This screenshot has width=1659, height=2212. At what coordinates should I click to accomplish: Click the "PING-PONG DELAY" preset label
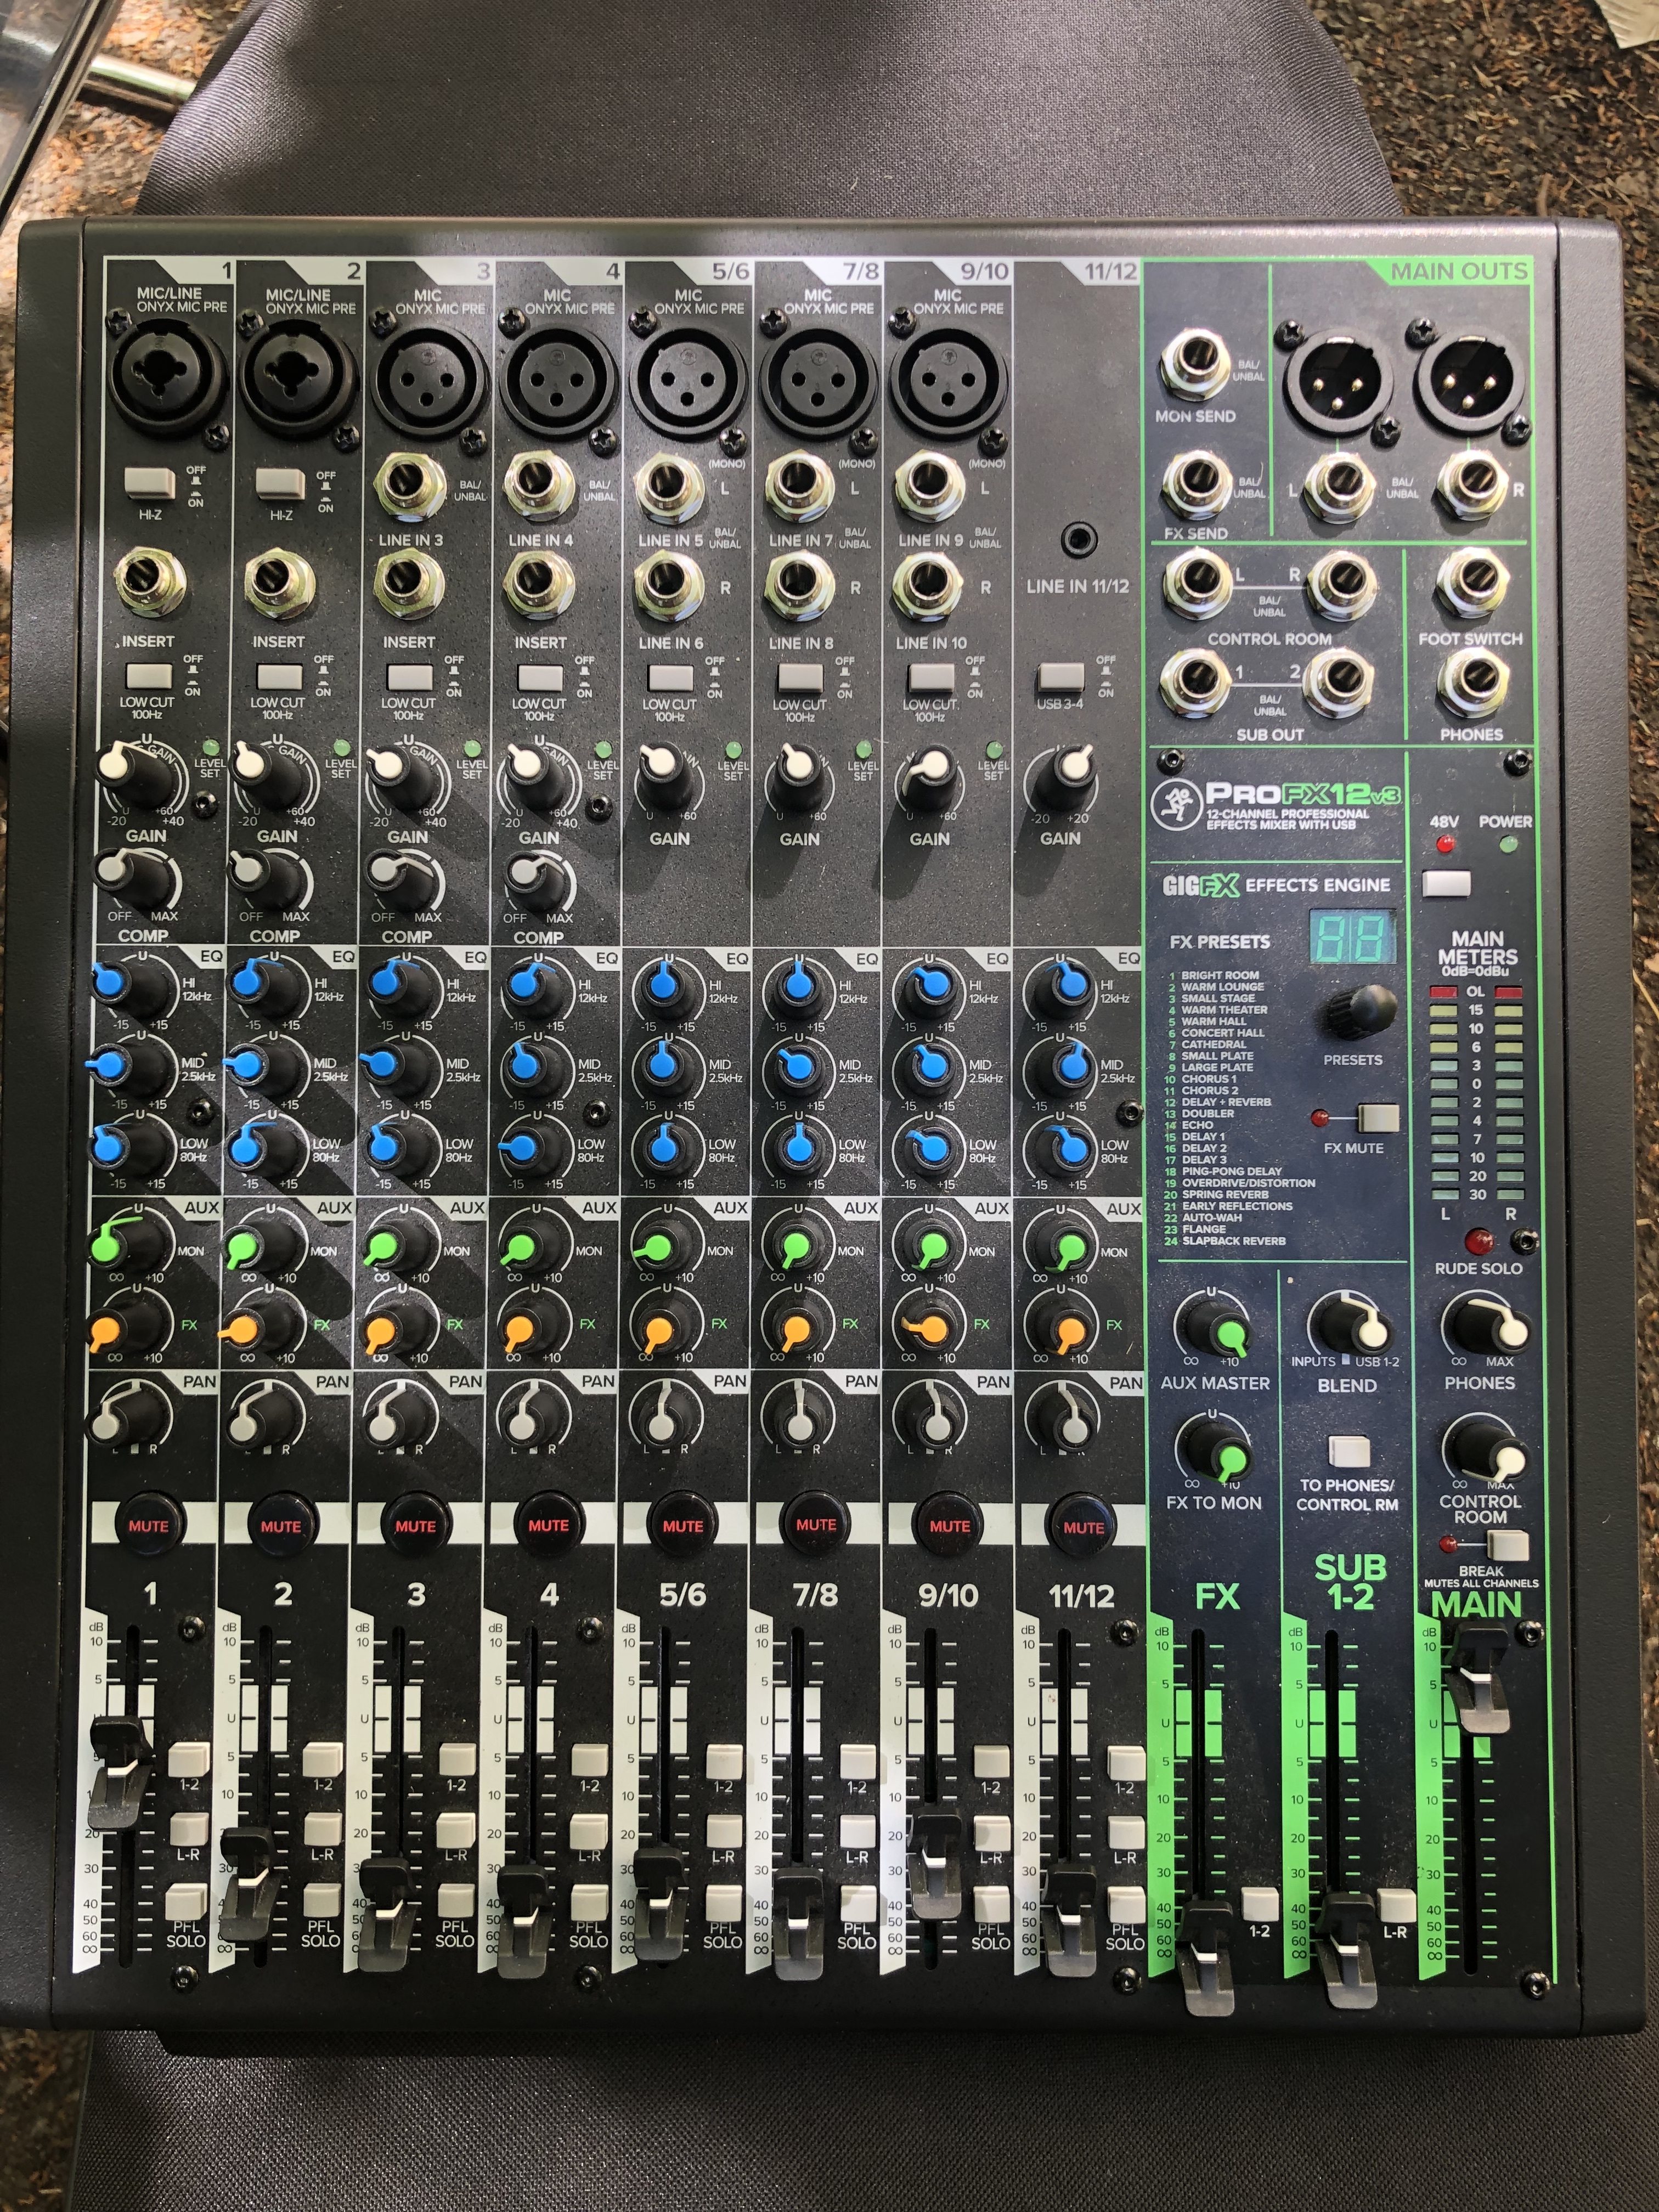tap(1232, 1171)
